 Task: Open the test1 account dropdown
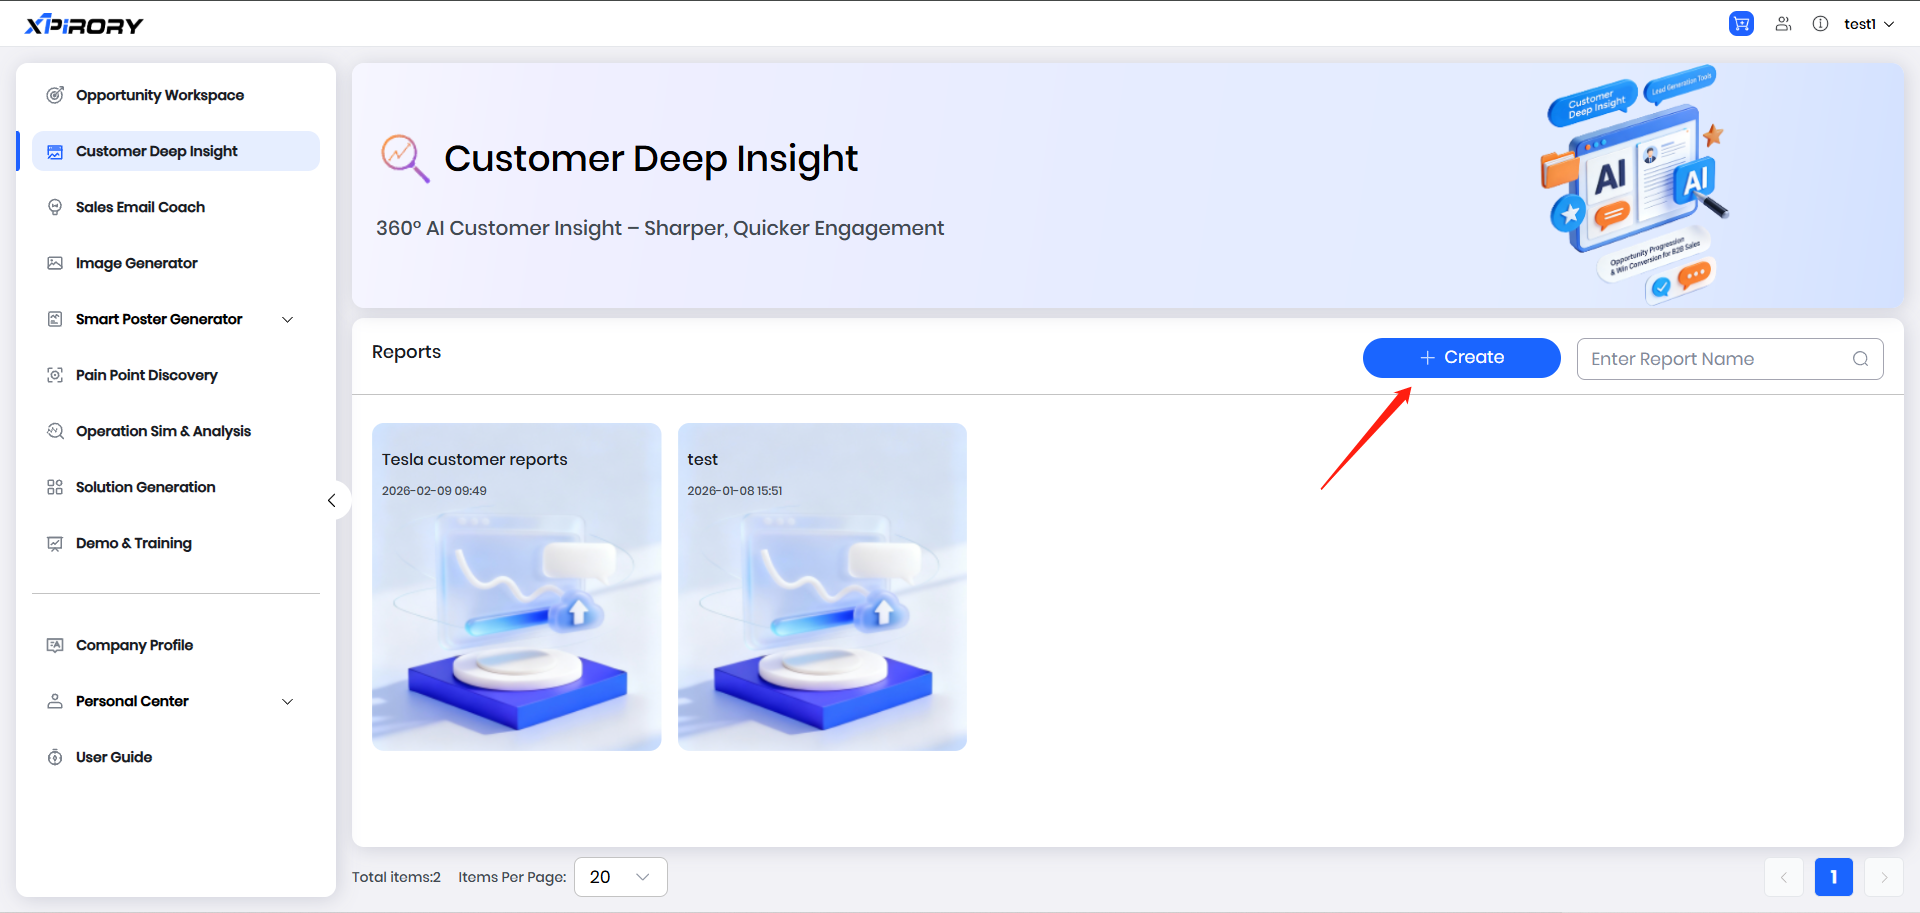pyautogui.click(x=1868, y=24)
